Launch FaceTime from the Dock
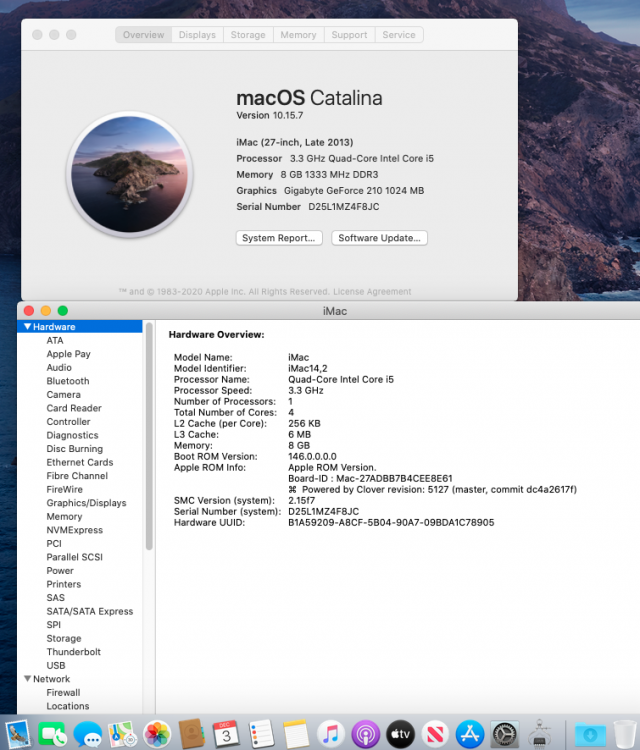The height and width of the screenshot is (750, 640). tap(52, 734)
